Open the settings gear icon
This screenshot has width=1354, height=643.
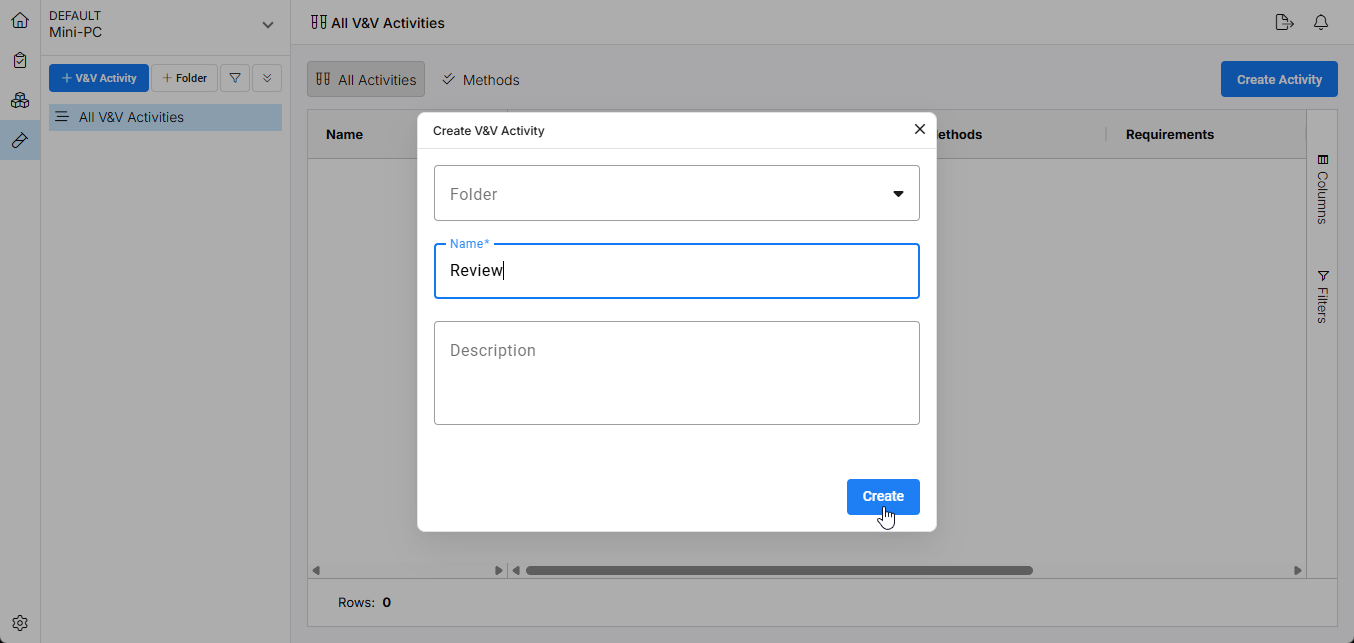click(20, 623)
